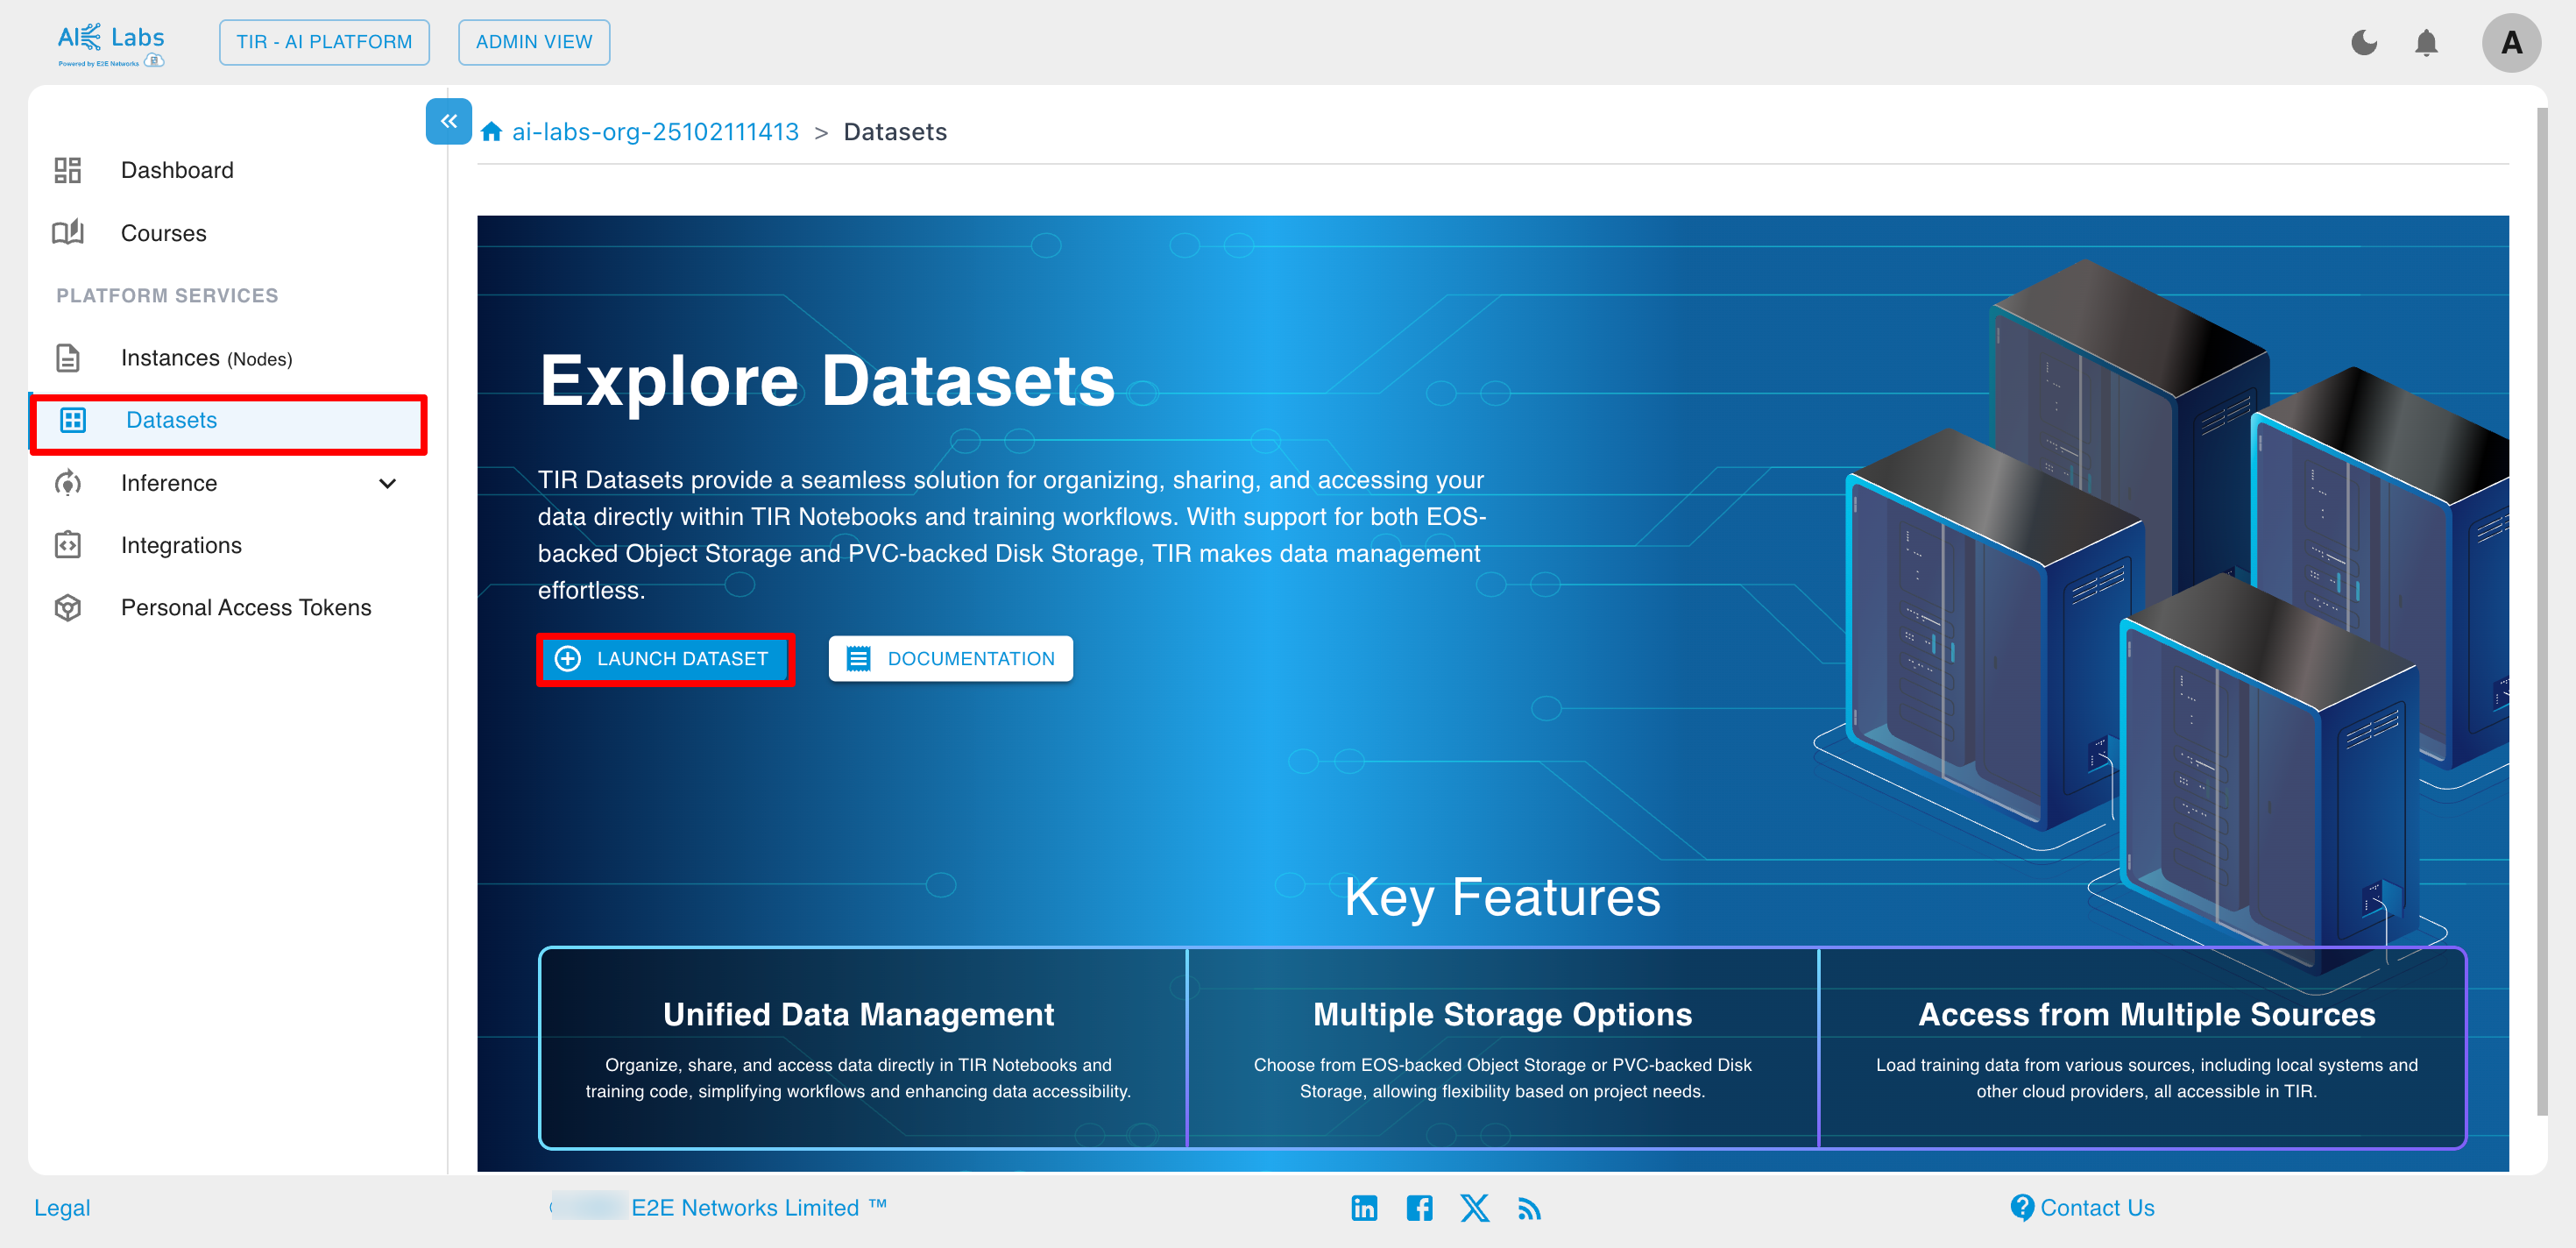This screenshot has width=2576, height=1248.
Task: Expand the Inference chevron
Action: [x=388, y=483]
